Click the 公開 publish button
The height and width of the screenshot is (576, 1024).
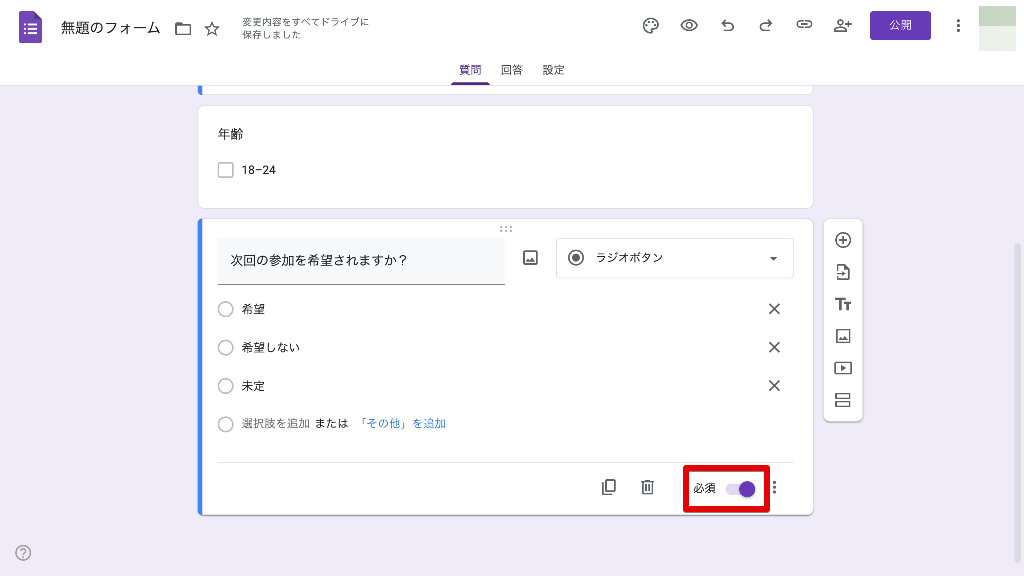(900, 26)
